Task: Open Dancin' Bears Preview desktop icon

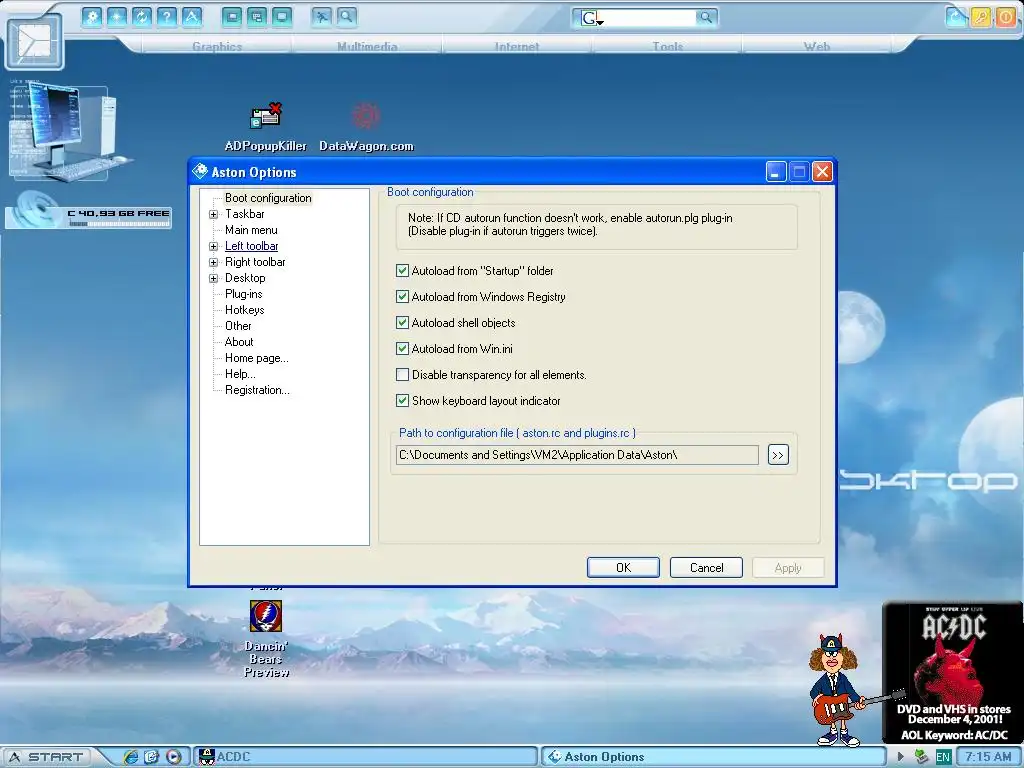Action: tap(266, 639)
